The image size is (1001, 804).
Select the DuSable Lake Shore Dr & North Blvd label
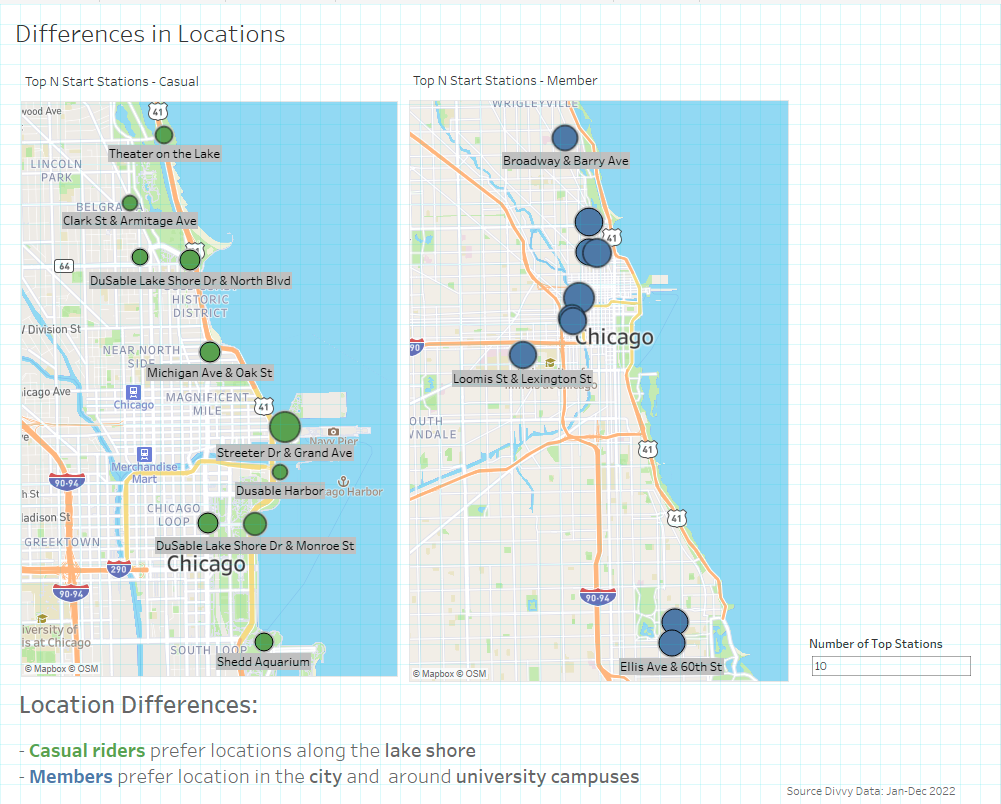click(190, 281)
